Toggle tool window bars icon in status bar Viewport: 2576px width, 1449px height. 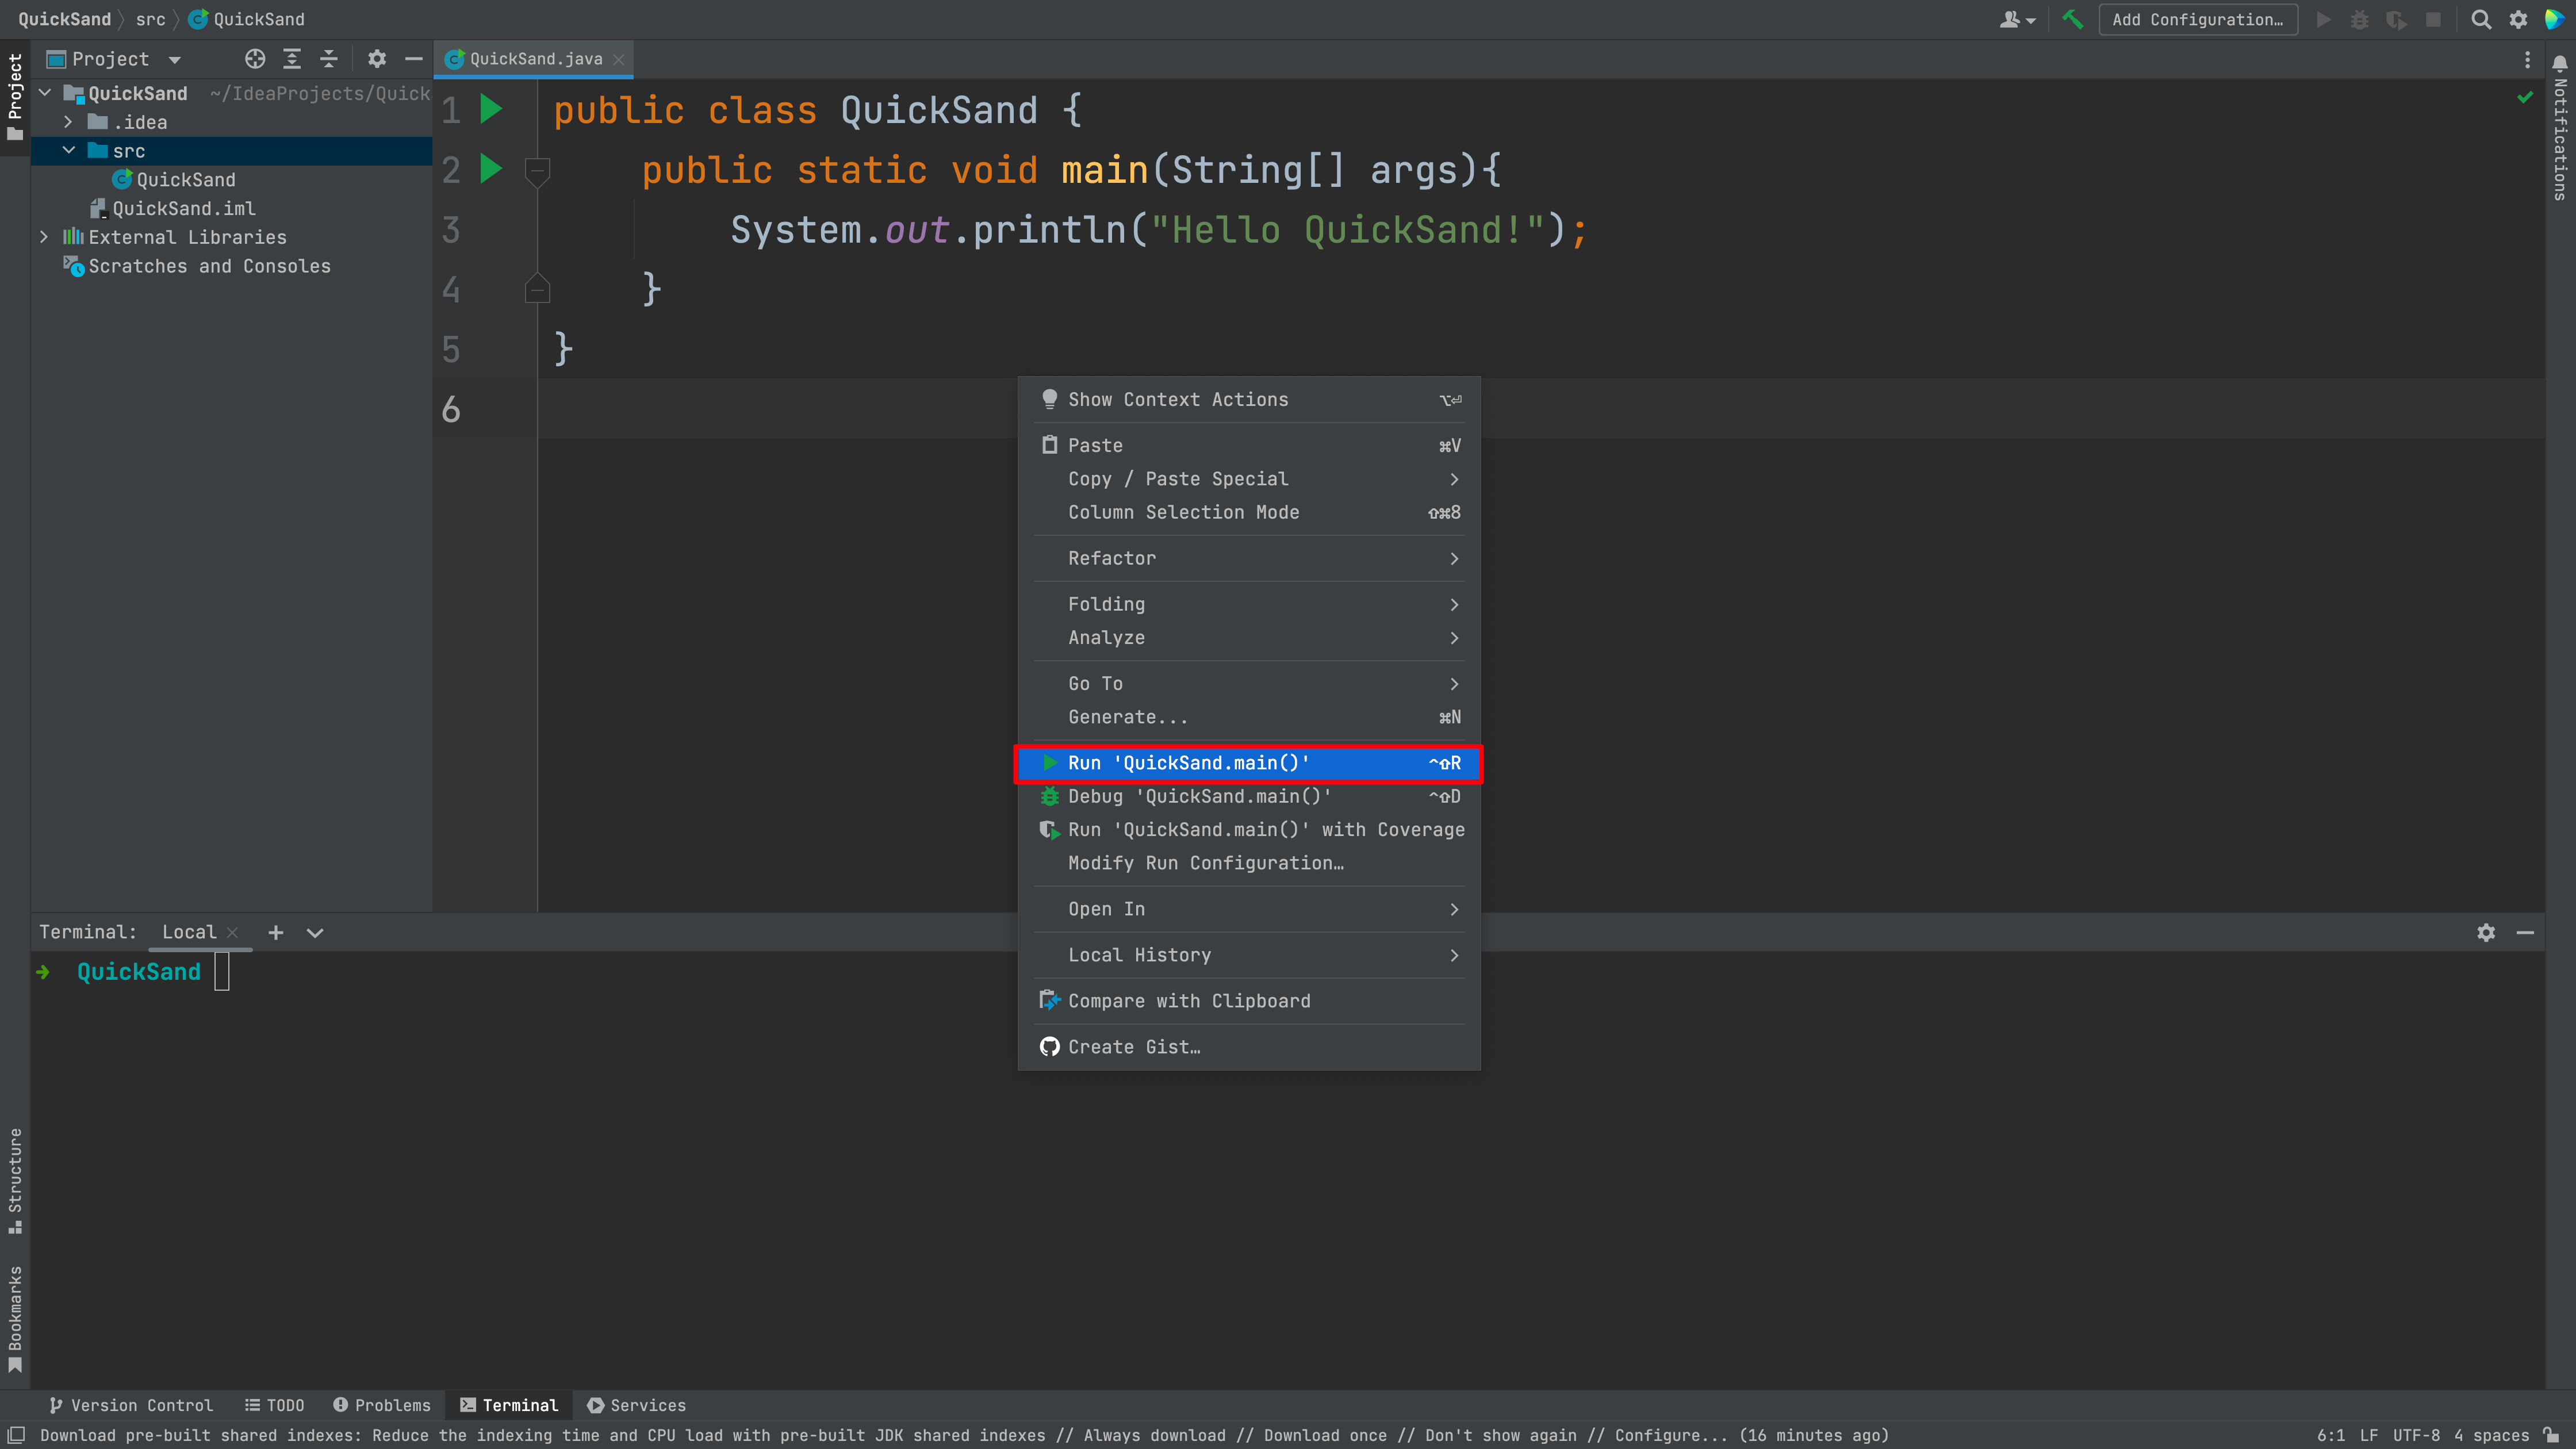[x=16, y=1435]
